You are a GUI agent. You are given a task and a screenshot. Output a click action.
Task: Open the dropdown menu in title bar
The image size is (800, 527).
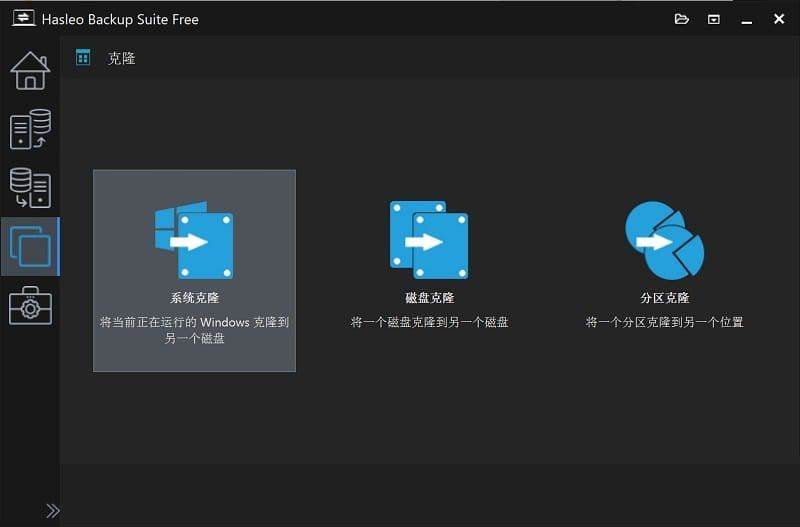pos(714,18)
